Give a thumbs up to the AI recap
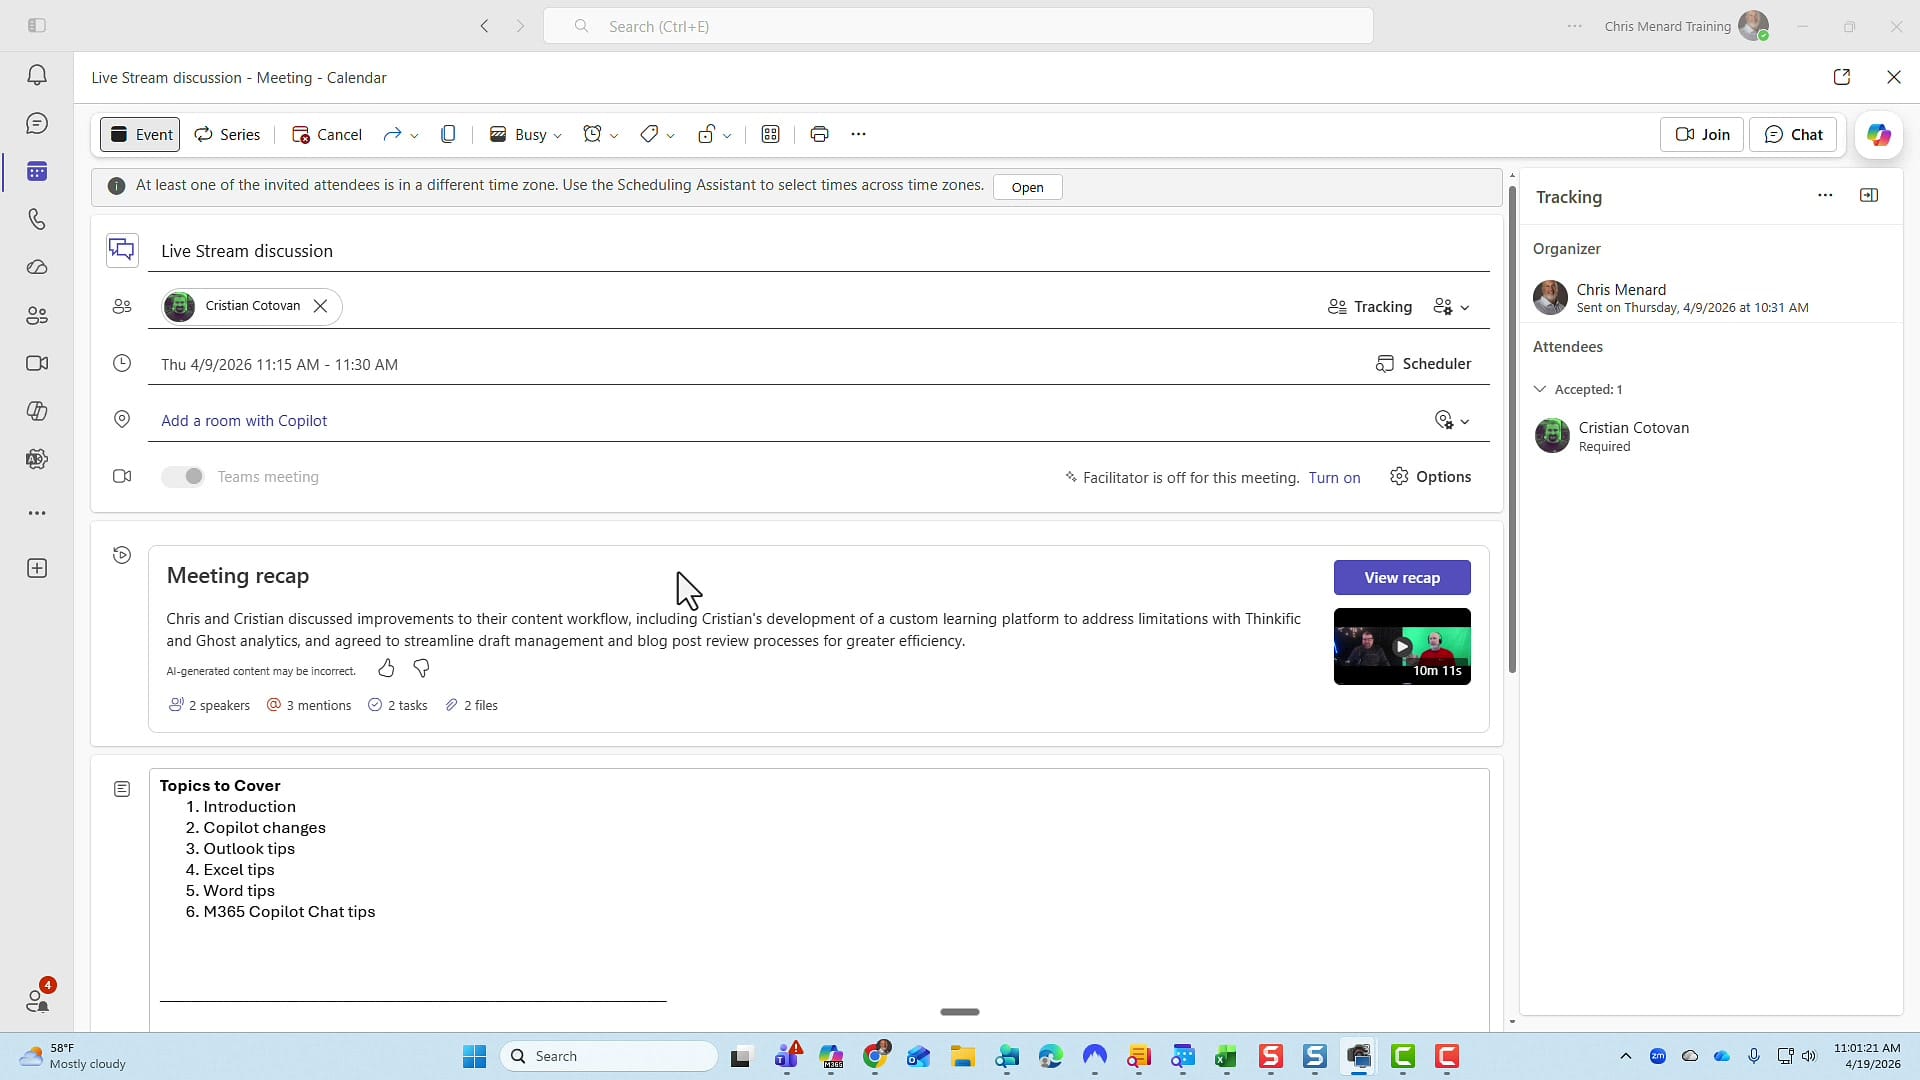 tap(387, 668)
